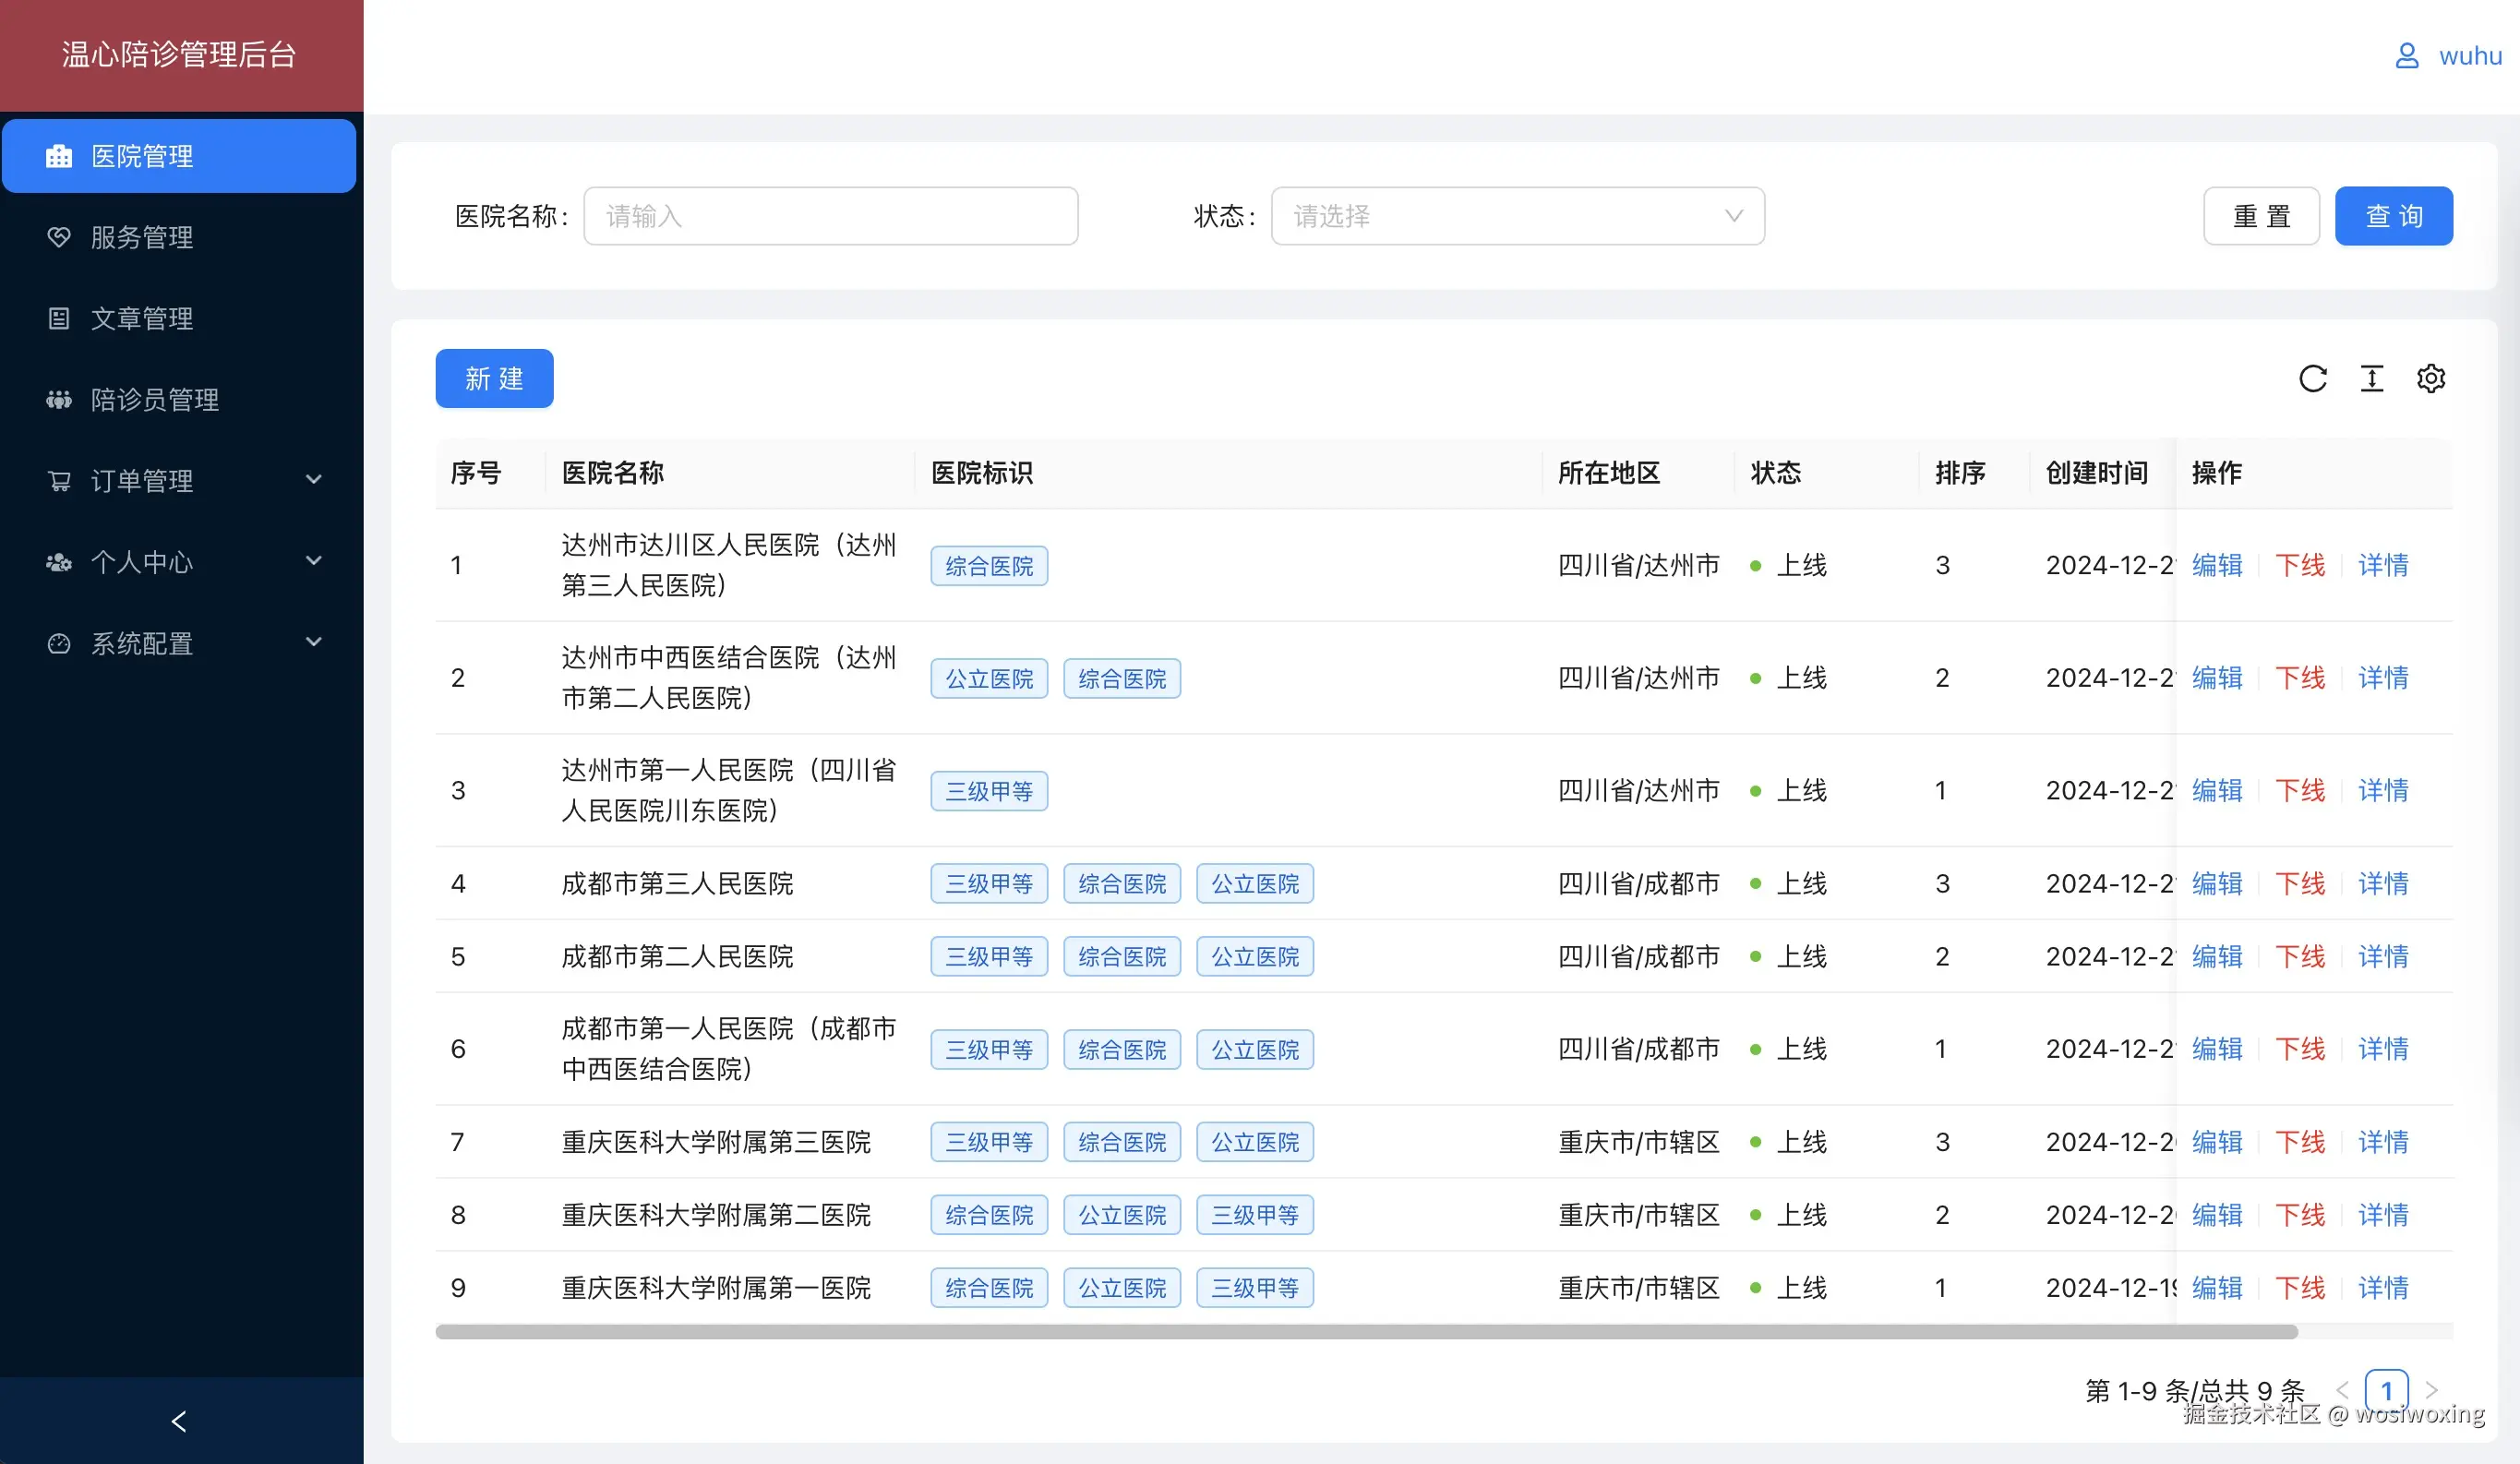2520x1464 pixels.
Task: Click the 文章管理 document icon
Action: [59, 319]
